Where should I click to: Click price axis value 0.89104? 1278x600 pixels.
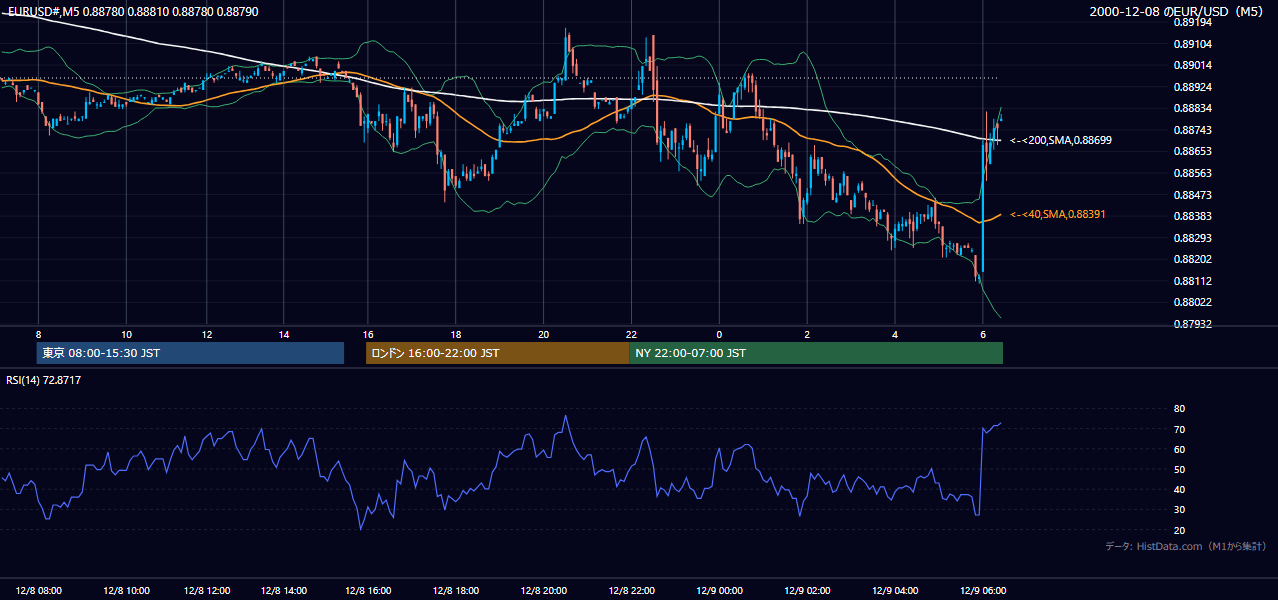[1192, 44]
